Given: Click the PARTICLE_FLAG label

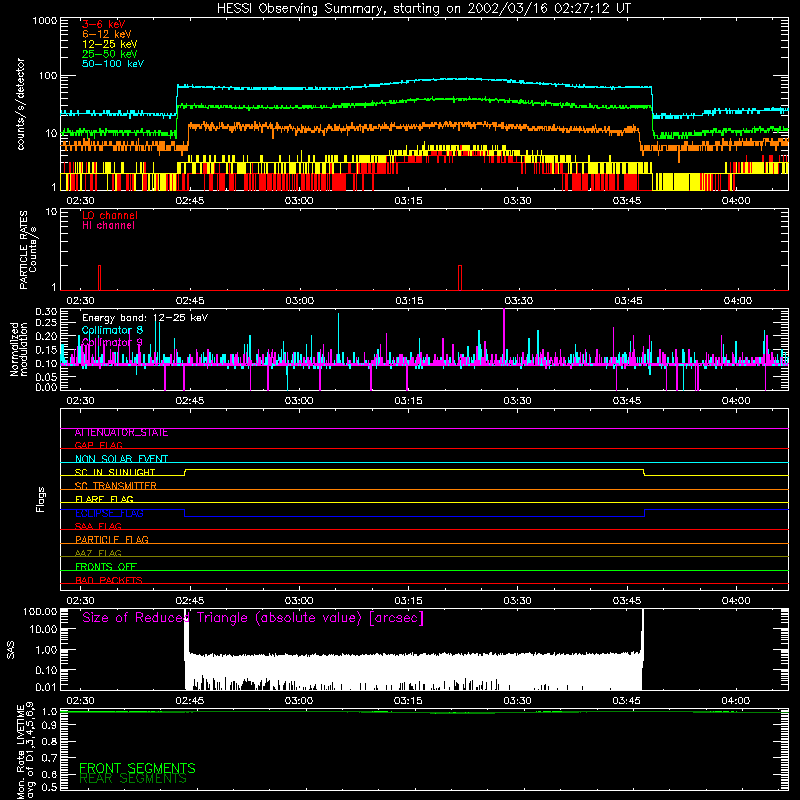Looking at the screenshot, I should pos(112,540).
